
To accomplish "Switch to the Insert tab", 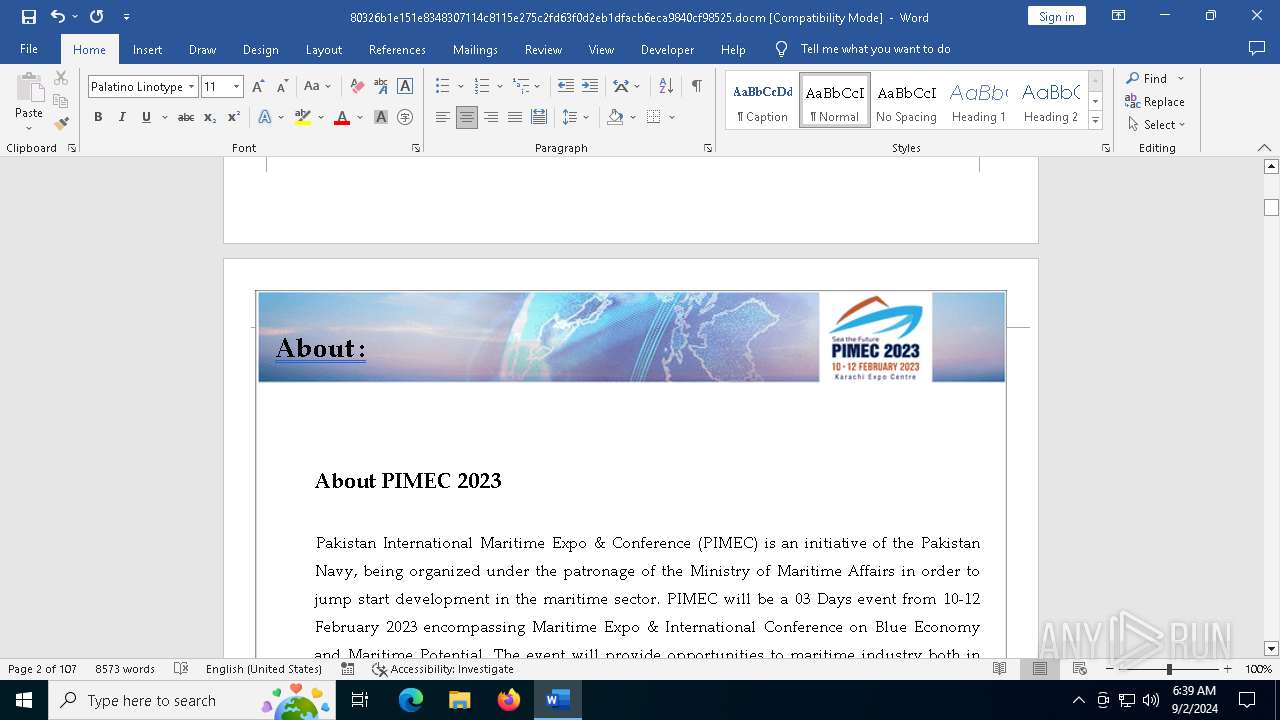I will 147,49.
